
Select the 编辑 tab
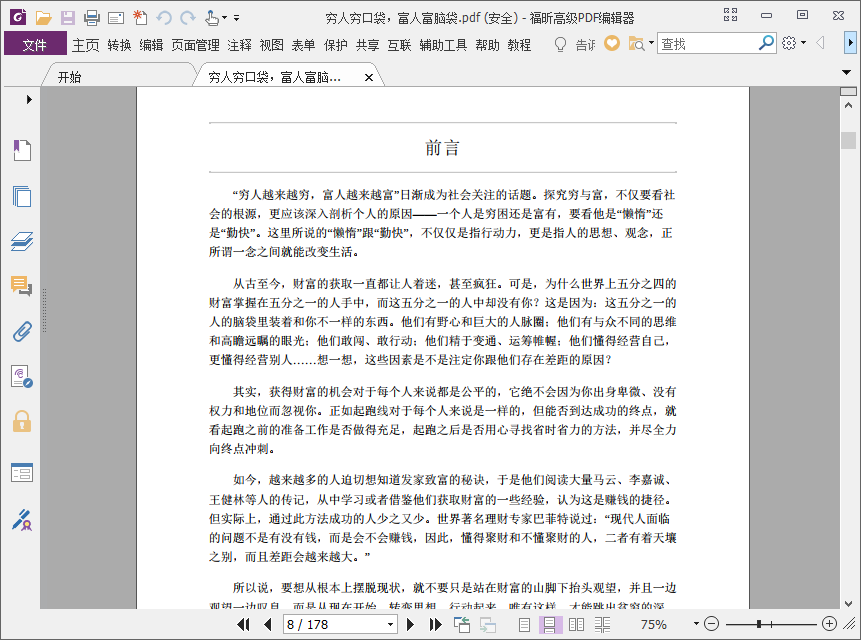(x=151, y=44)
